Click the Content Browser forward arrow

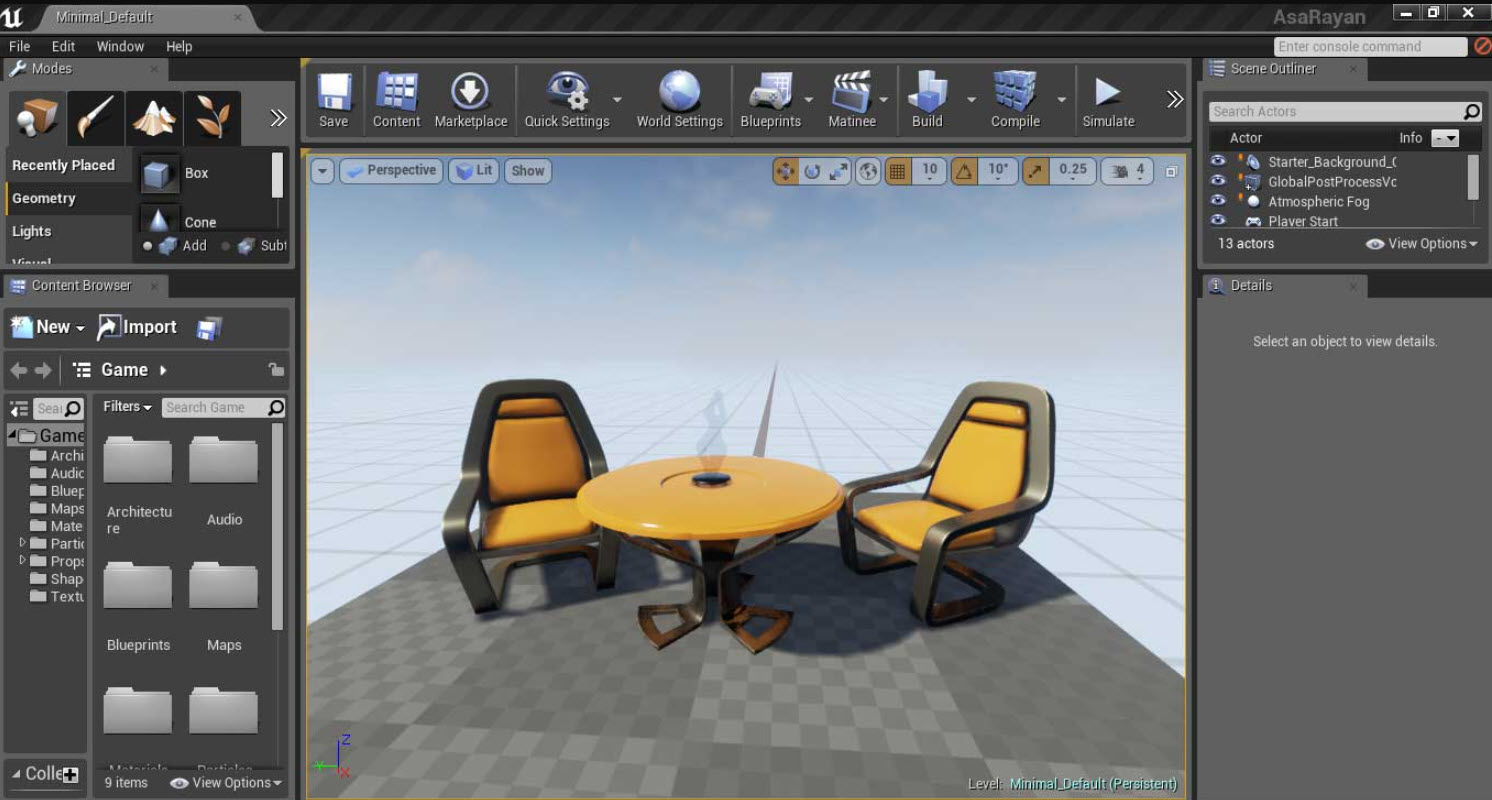tap(43, 370)
